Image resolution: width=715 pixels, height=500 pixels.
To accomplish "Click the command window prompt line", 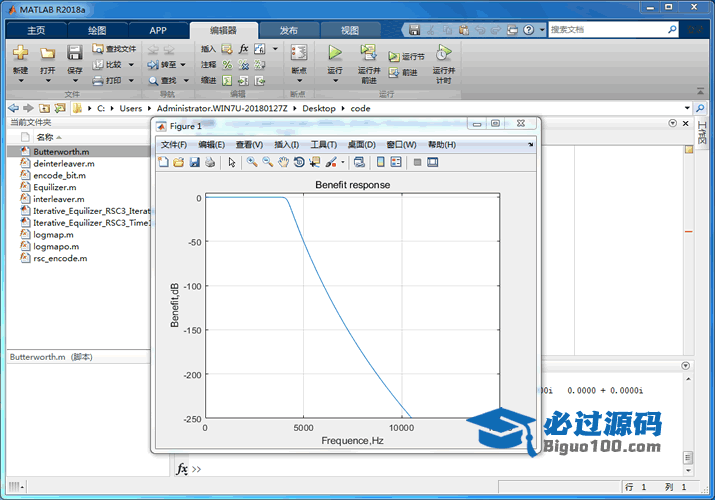I will tap(429, 469).
